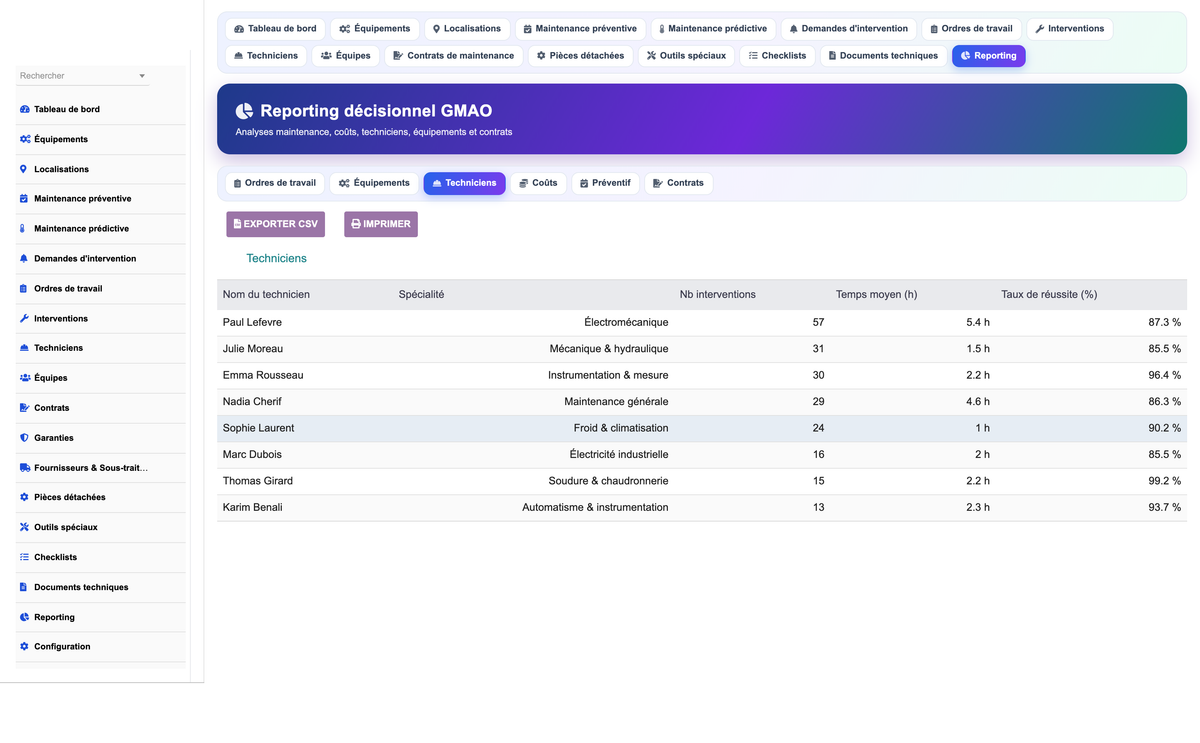Open Documents techniques top tab

pos(884,56)
